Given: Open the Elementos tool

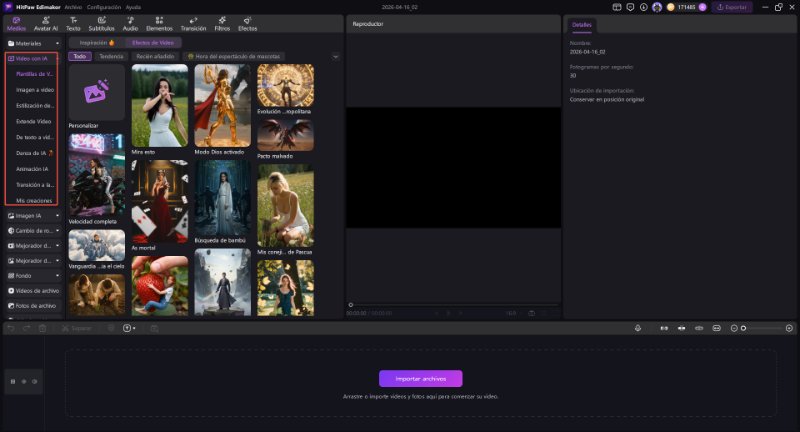Looking at the screenshot, I should coord(159,24).
